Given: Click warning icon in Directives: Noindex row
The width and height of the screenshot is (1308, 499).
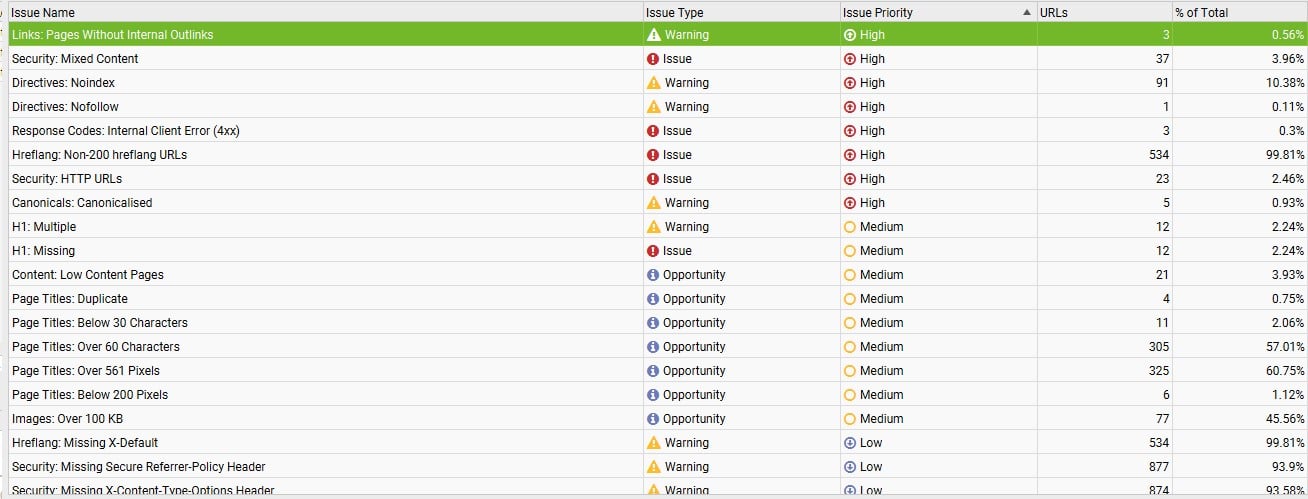Looking at the screenshot, I should pos(653,83).
